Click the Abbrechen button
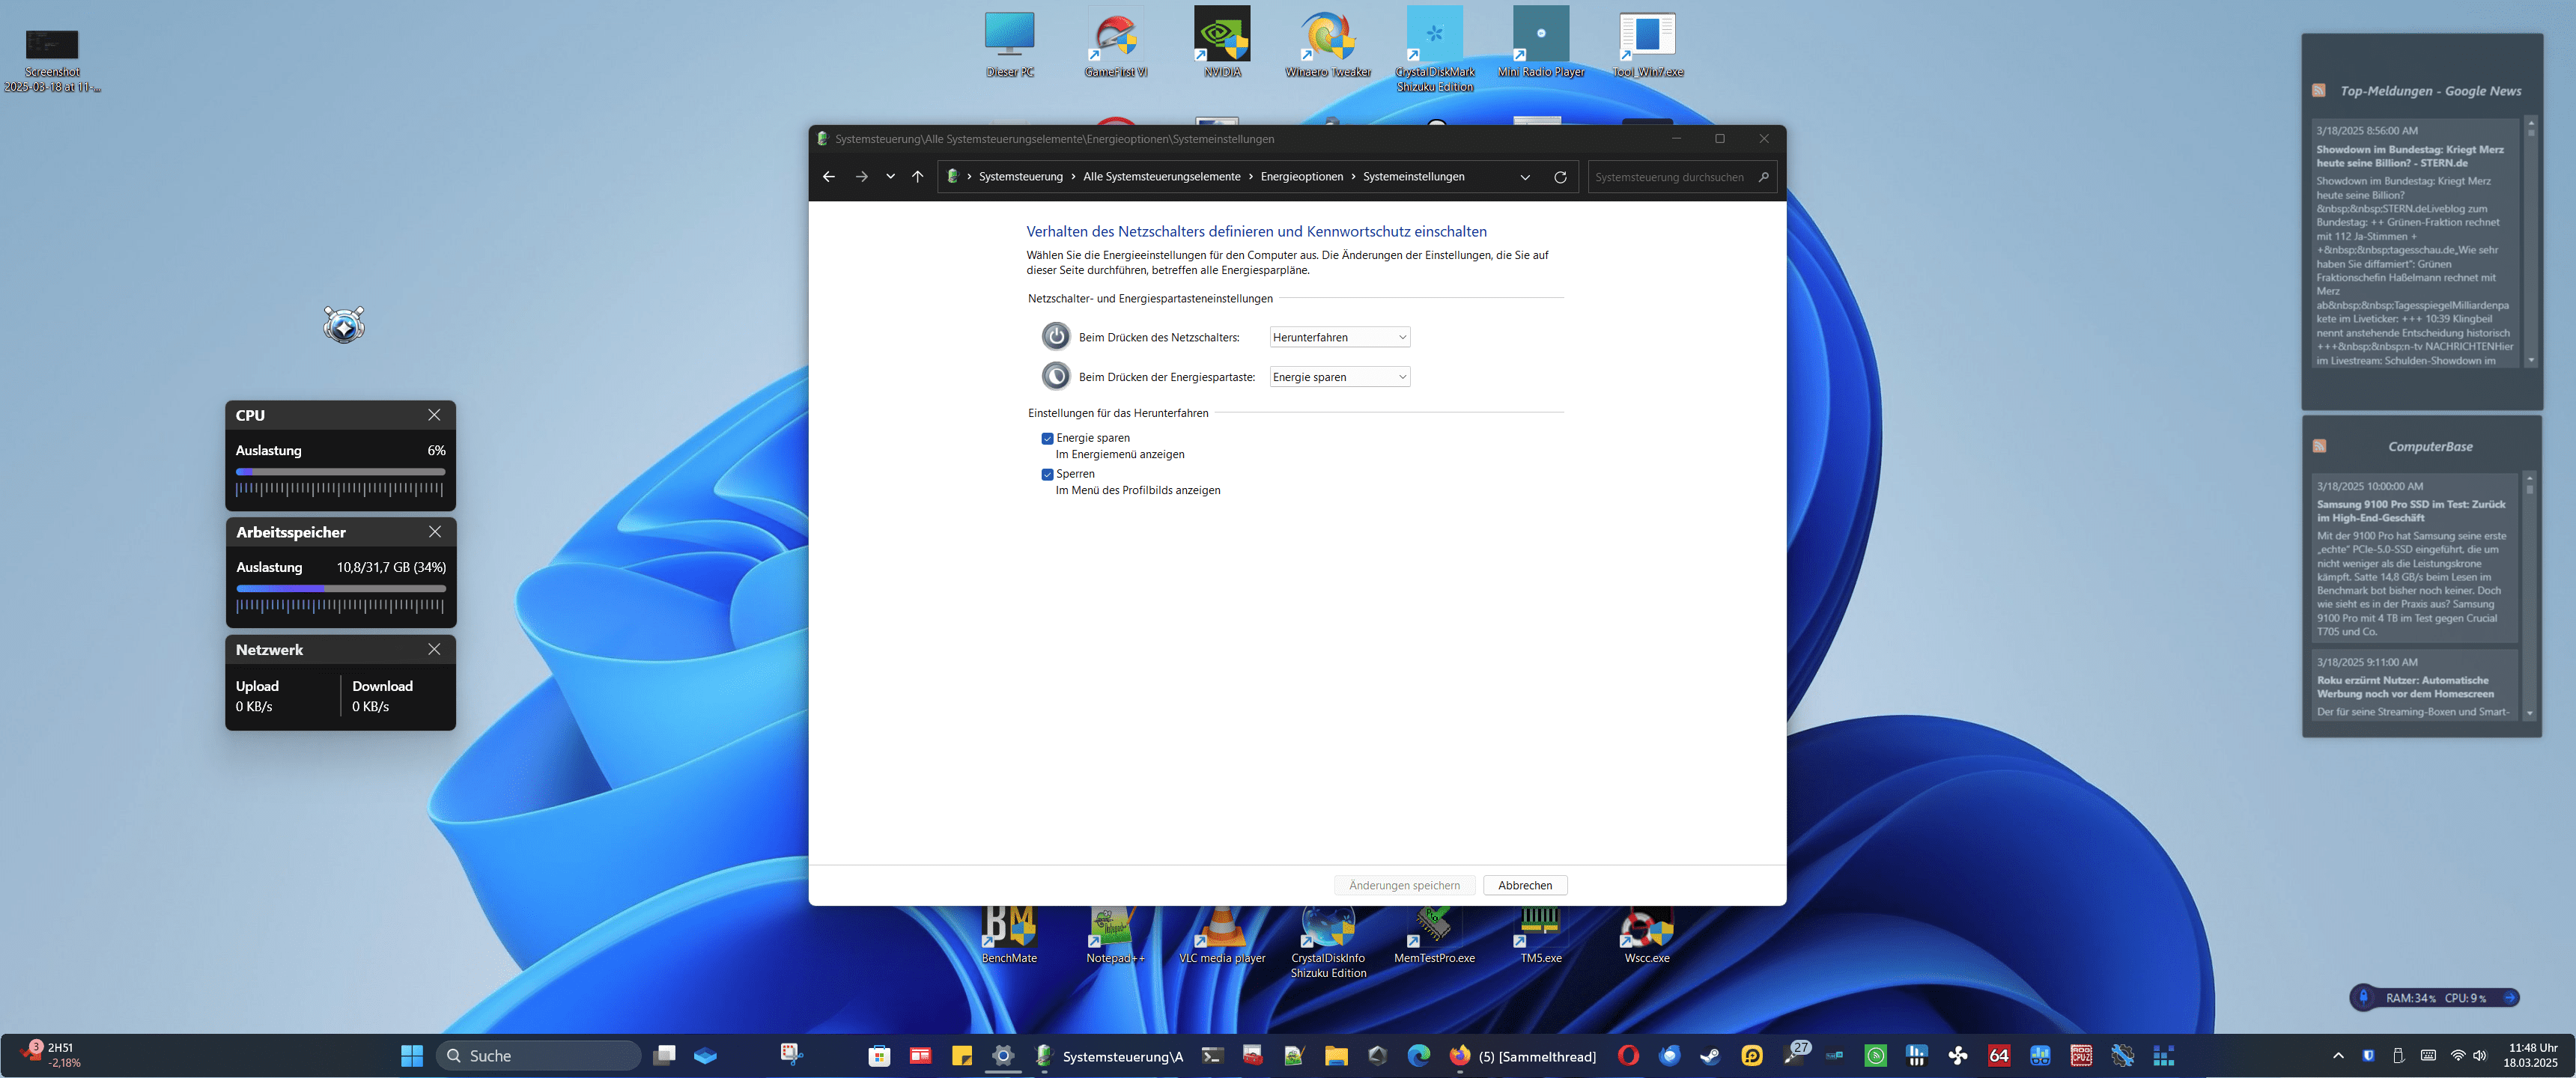Screen dimensions: 2576x1078 click(x=1524, y=885)
